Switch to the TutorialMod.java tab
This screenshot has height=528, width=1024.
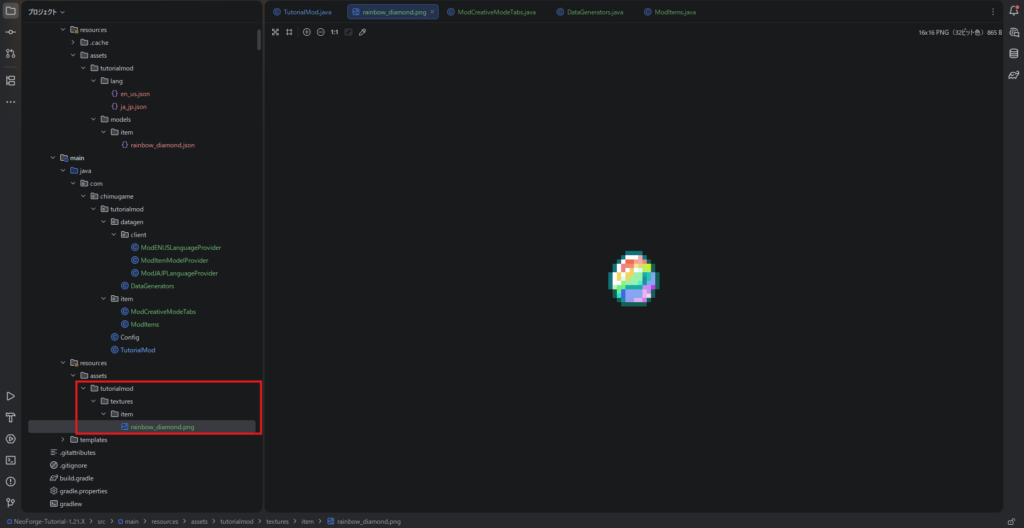306,12
